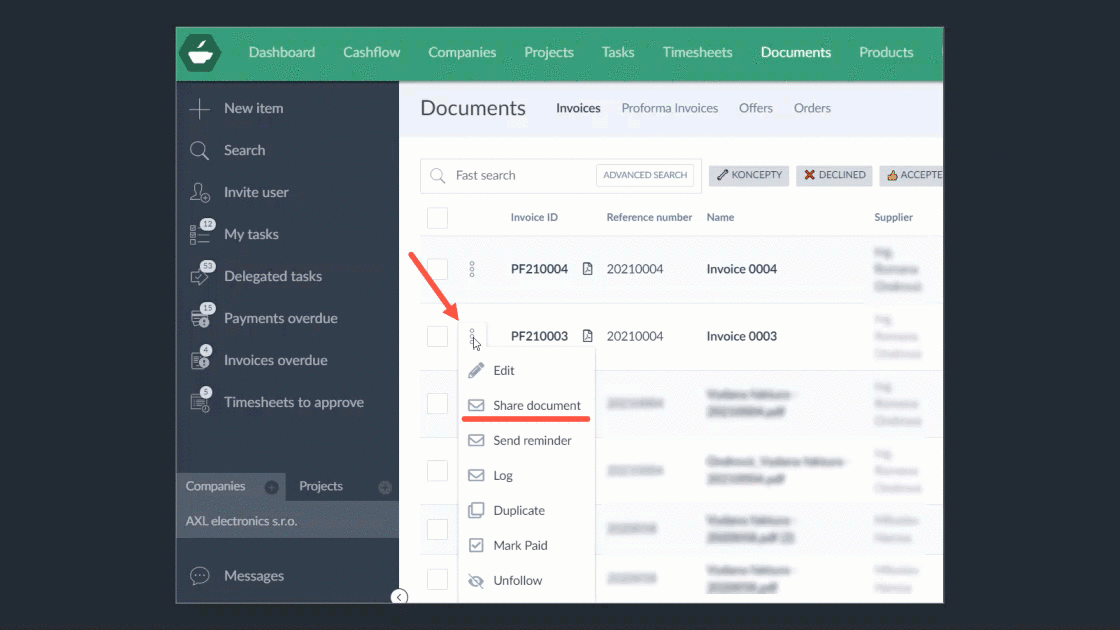Open the PDF icon next to PF210003
The width and height of the screenshot is (1120, 630).
click(x=587, y=336)
